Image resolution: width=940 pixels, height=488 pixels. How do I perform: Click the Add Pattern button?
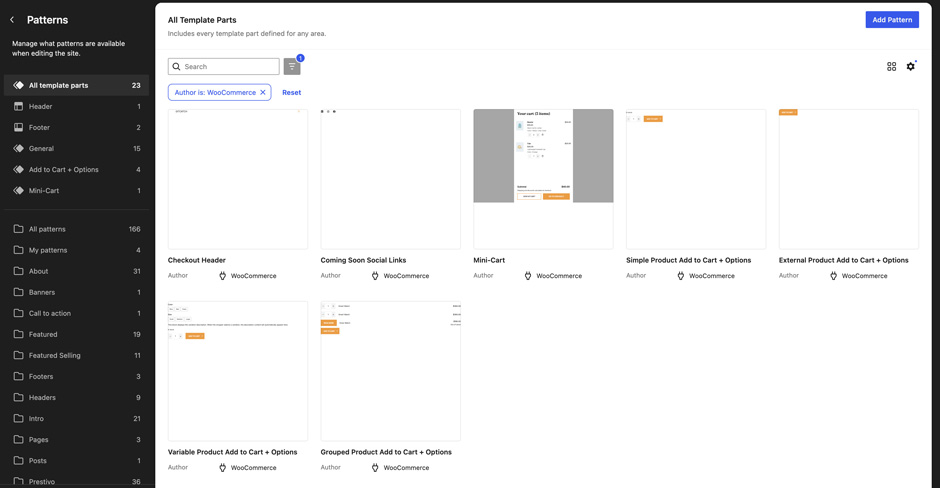[x=892, y=20]
